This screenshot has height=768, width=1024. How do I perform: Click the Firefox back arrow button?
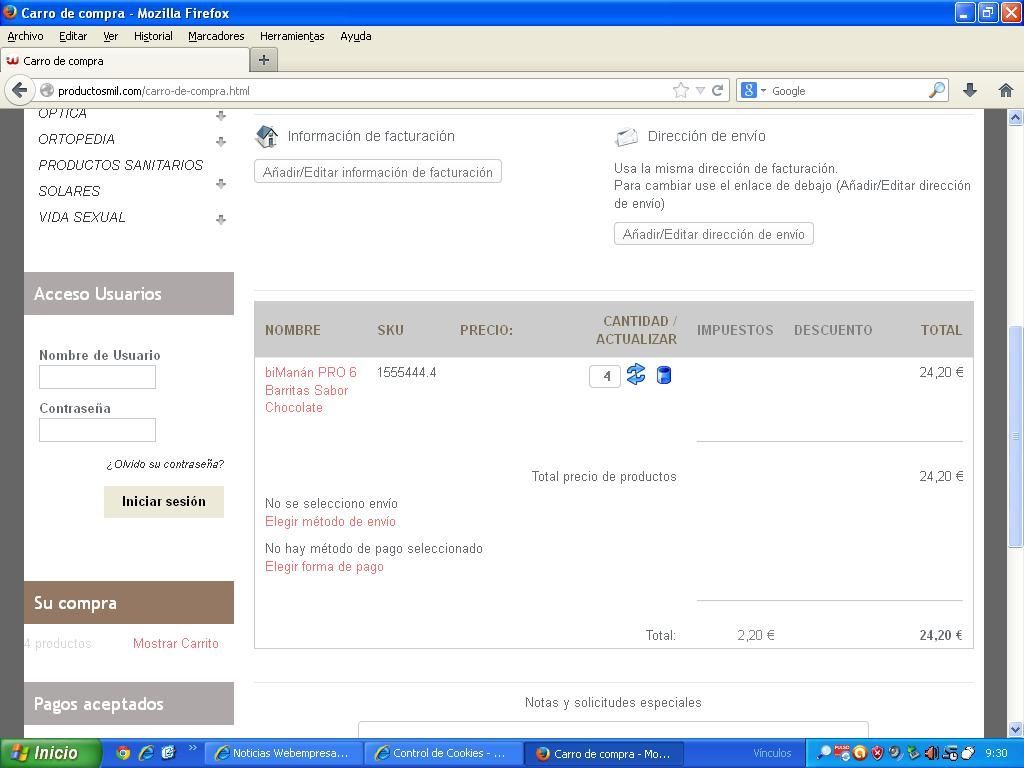click(x=20, y=90)
